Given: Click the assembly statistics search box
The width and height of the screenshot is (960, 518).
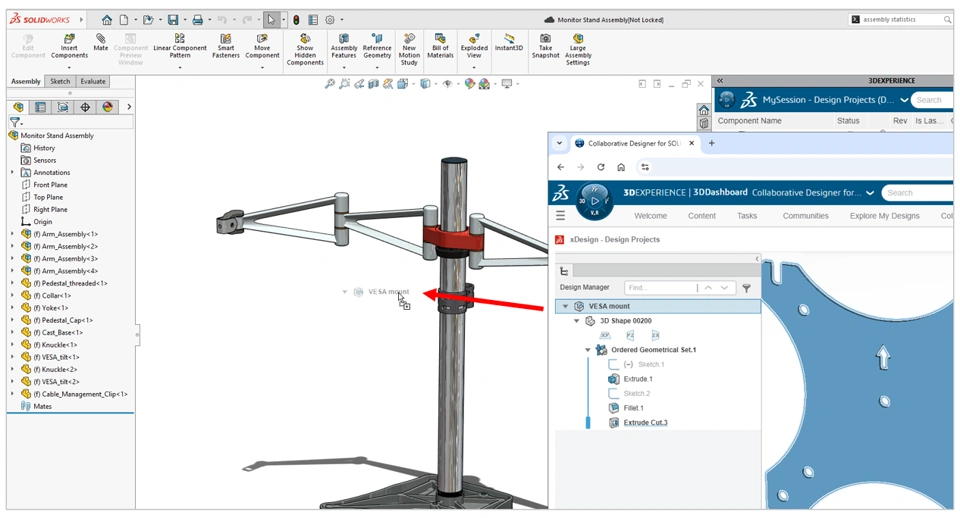Looking at the screenshot, I should pos(900,20).
